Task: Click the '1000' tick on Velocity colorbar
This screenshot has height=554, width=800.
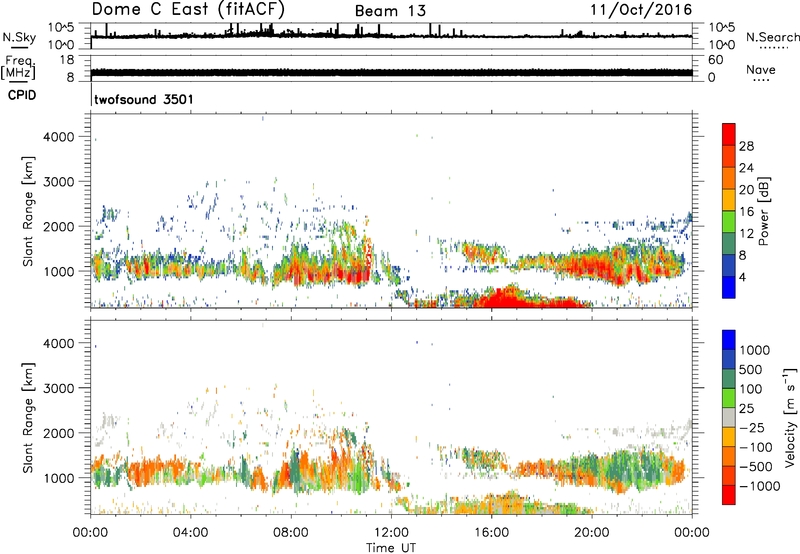Action: (755, 350)
